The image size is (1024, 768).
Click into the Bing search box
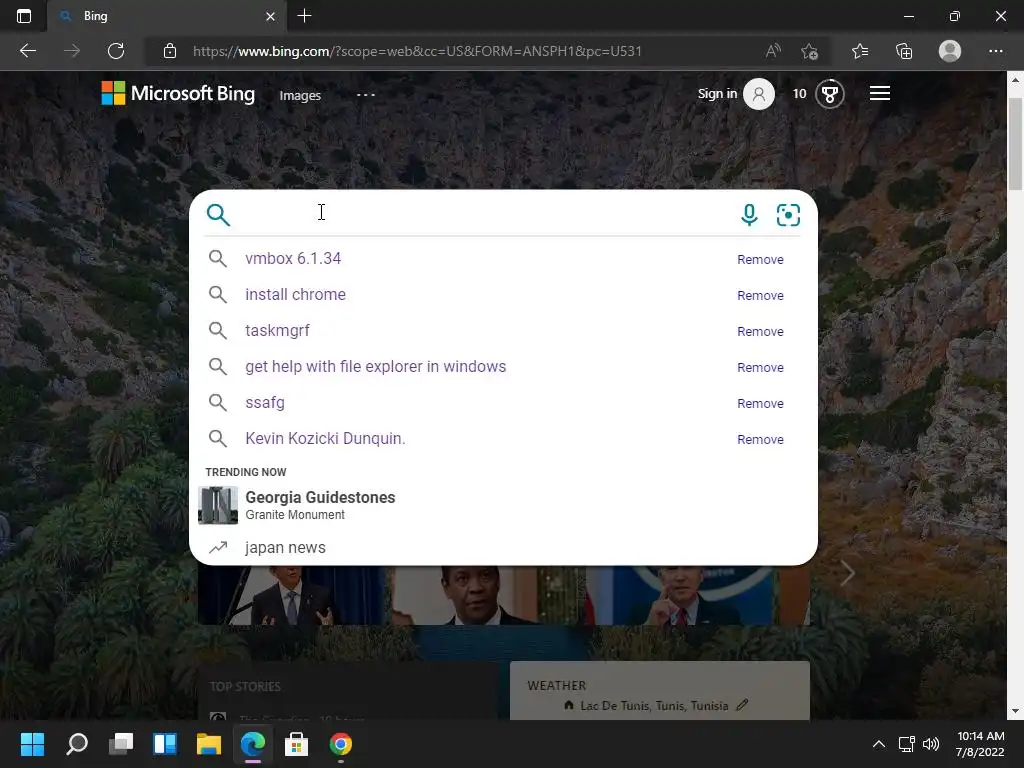click(x=483, y=214)
